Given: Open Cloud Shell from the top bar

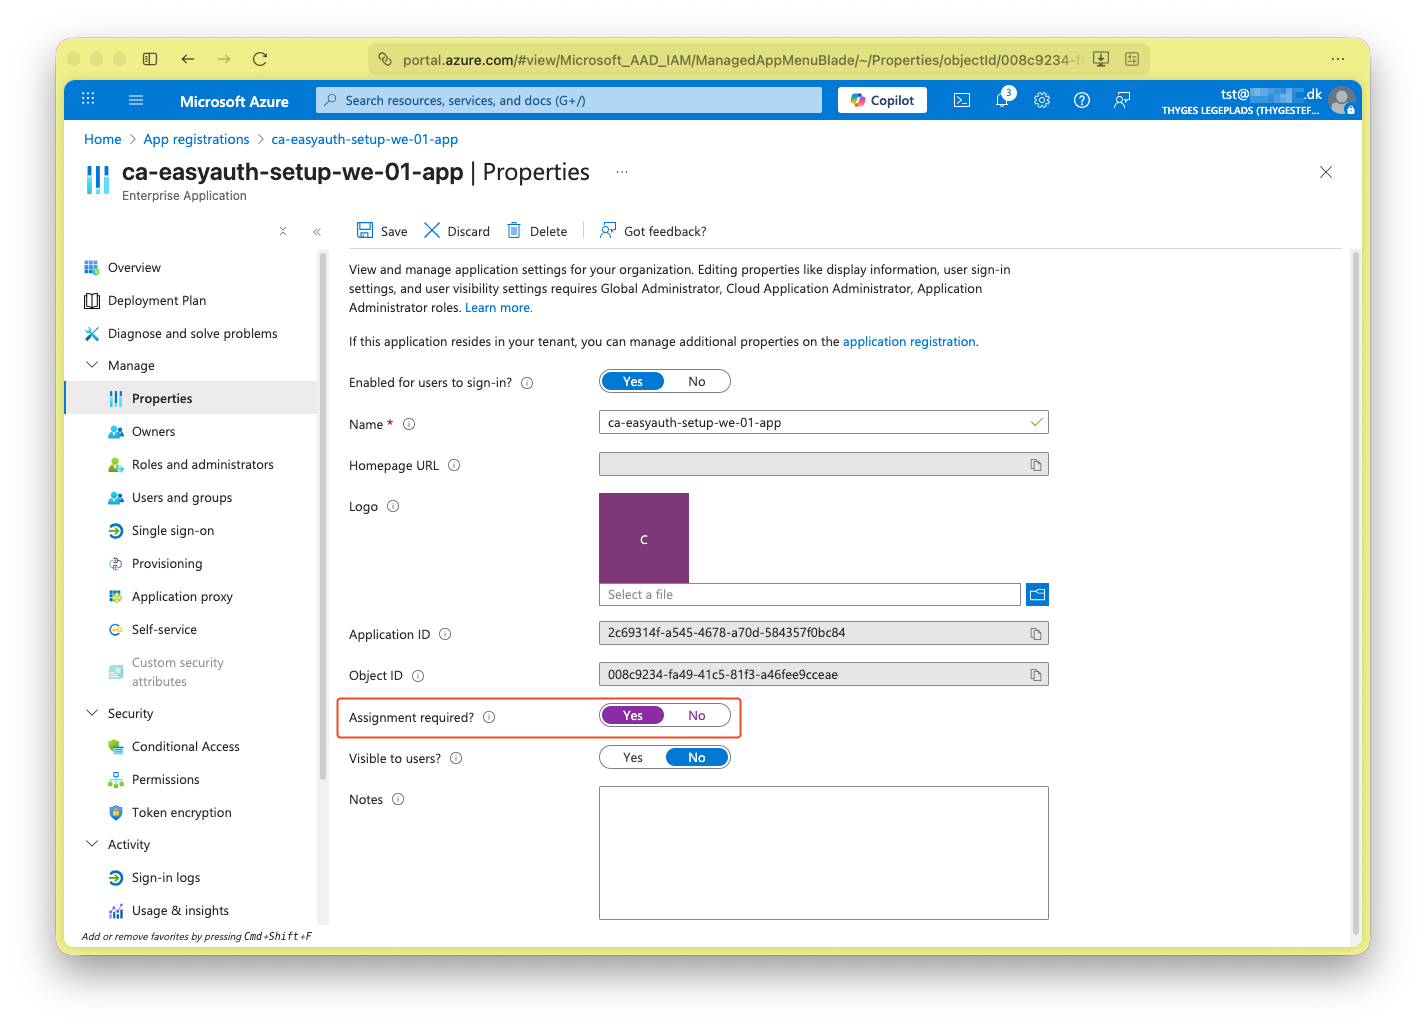Looking at the screenshot, I should click(x=962, y=100).
